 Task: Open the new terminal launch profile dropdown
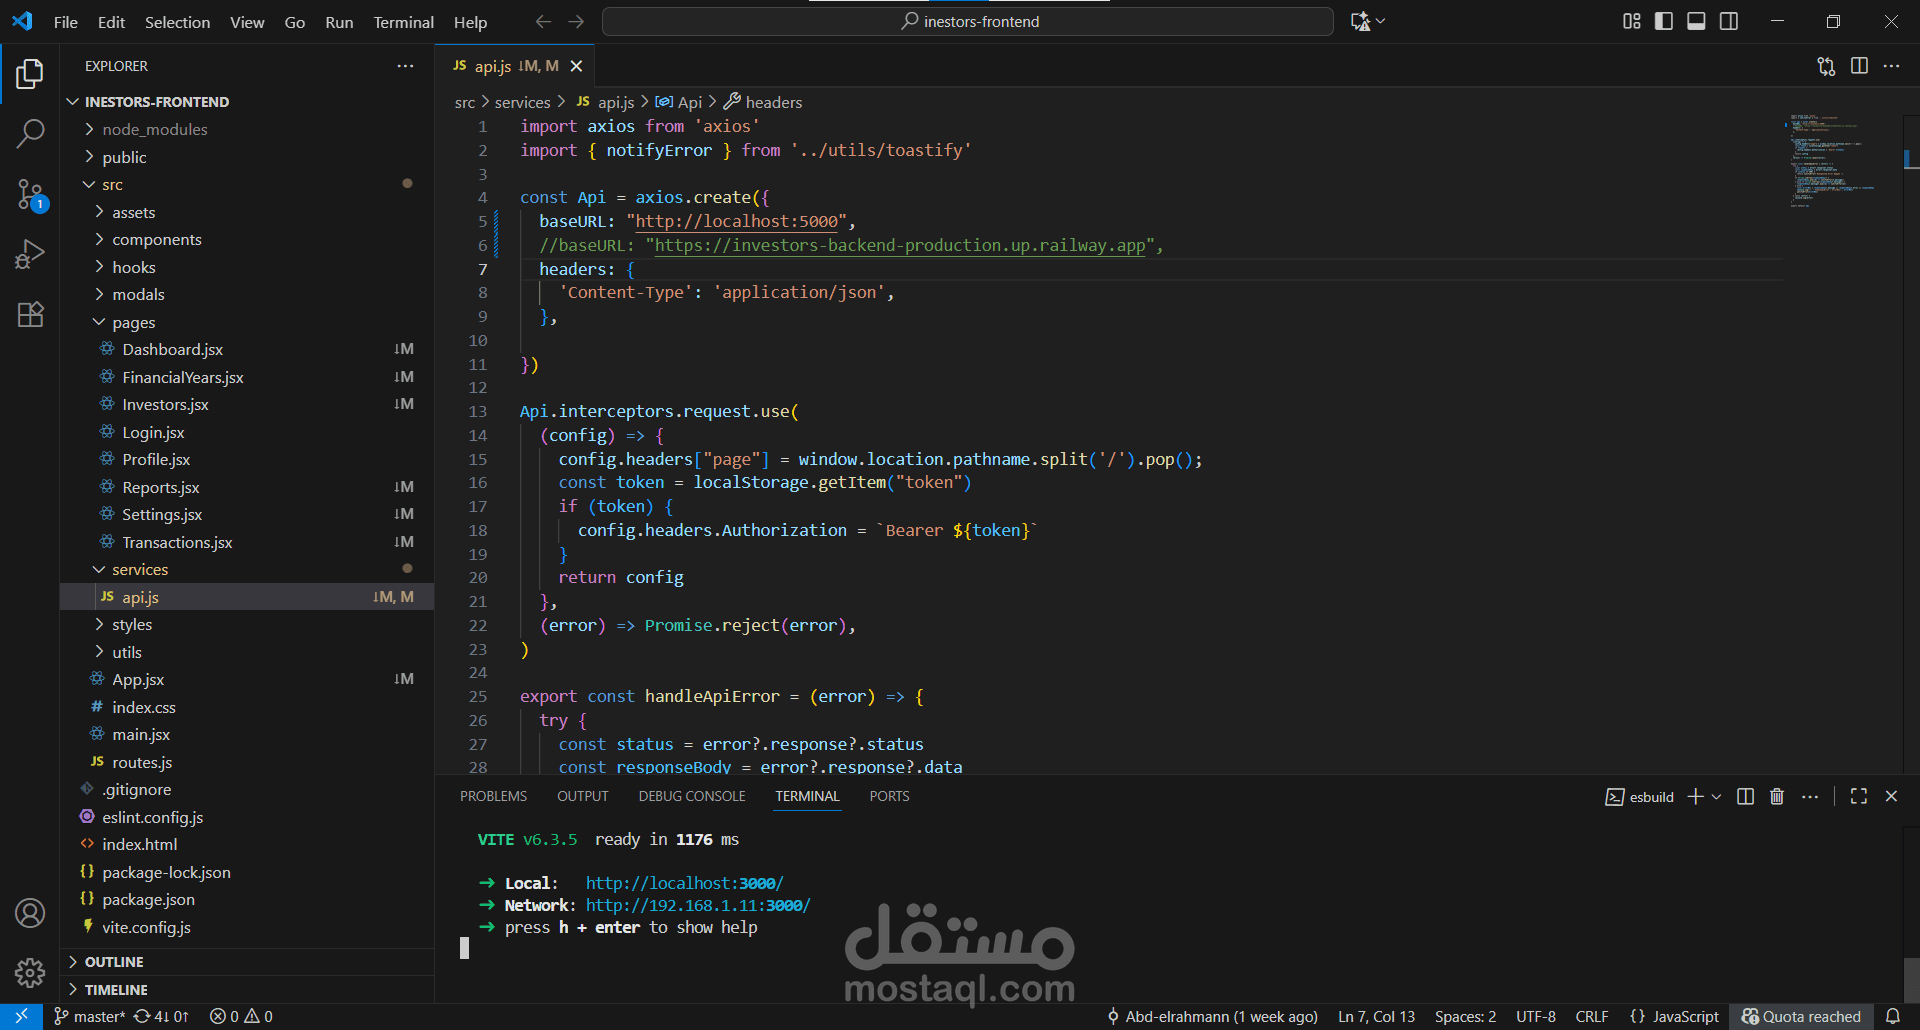coord(1717,797)
